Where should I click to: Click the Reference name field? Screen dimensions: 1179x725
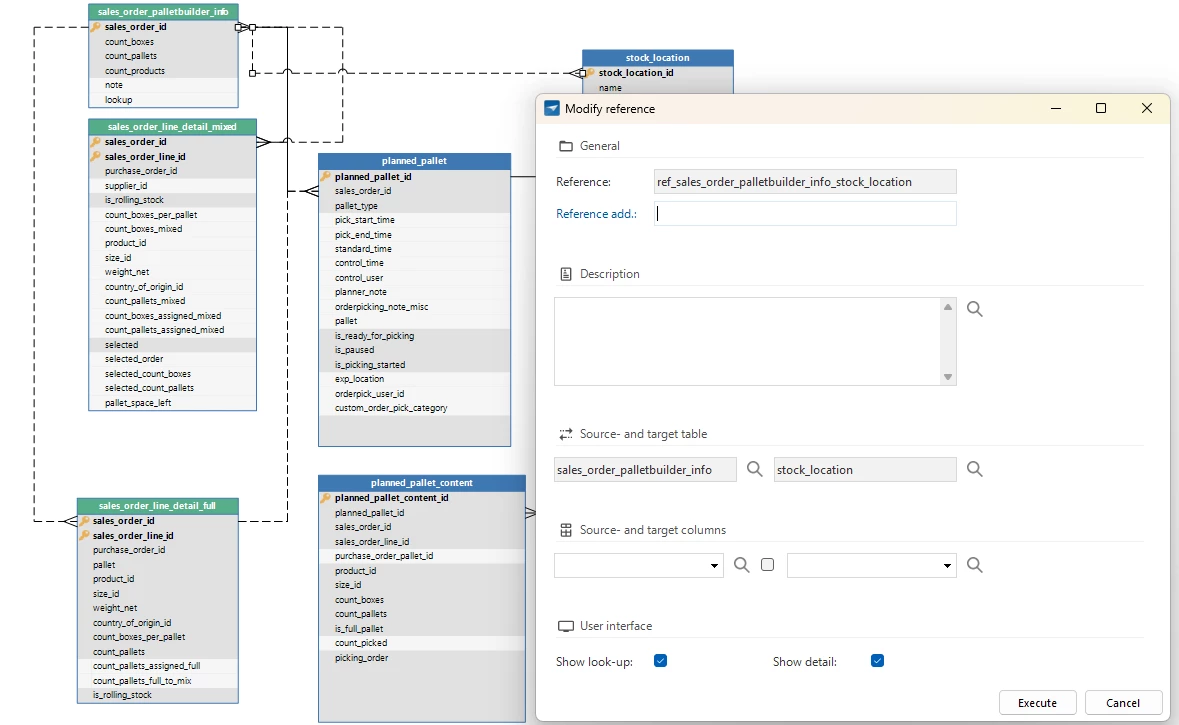[x=805, y=182]
